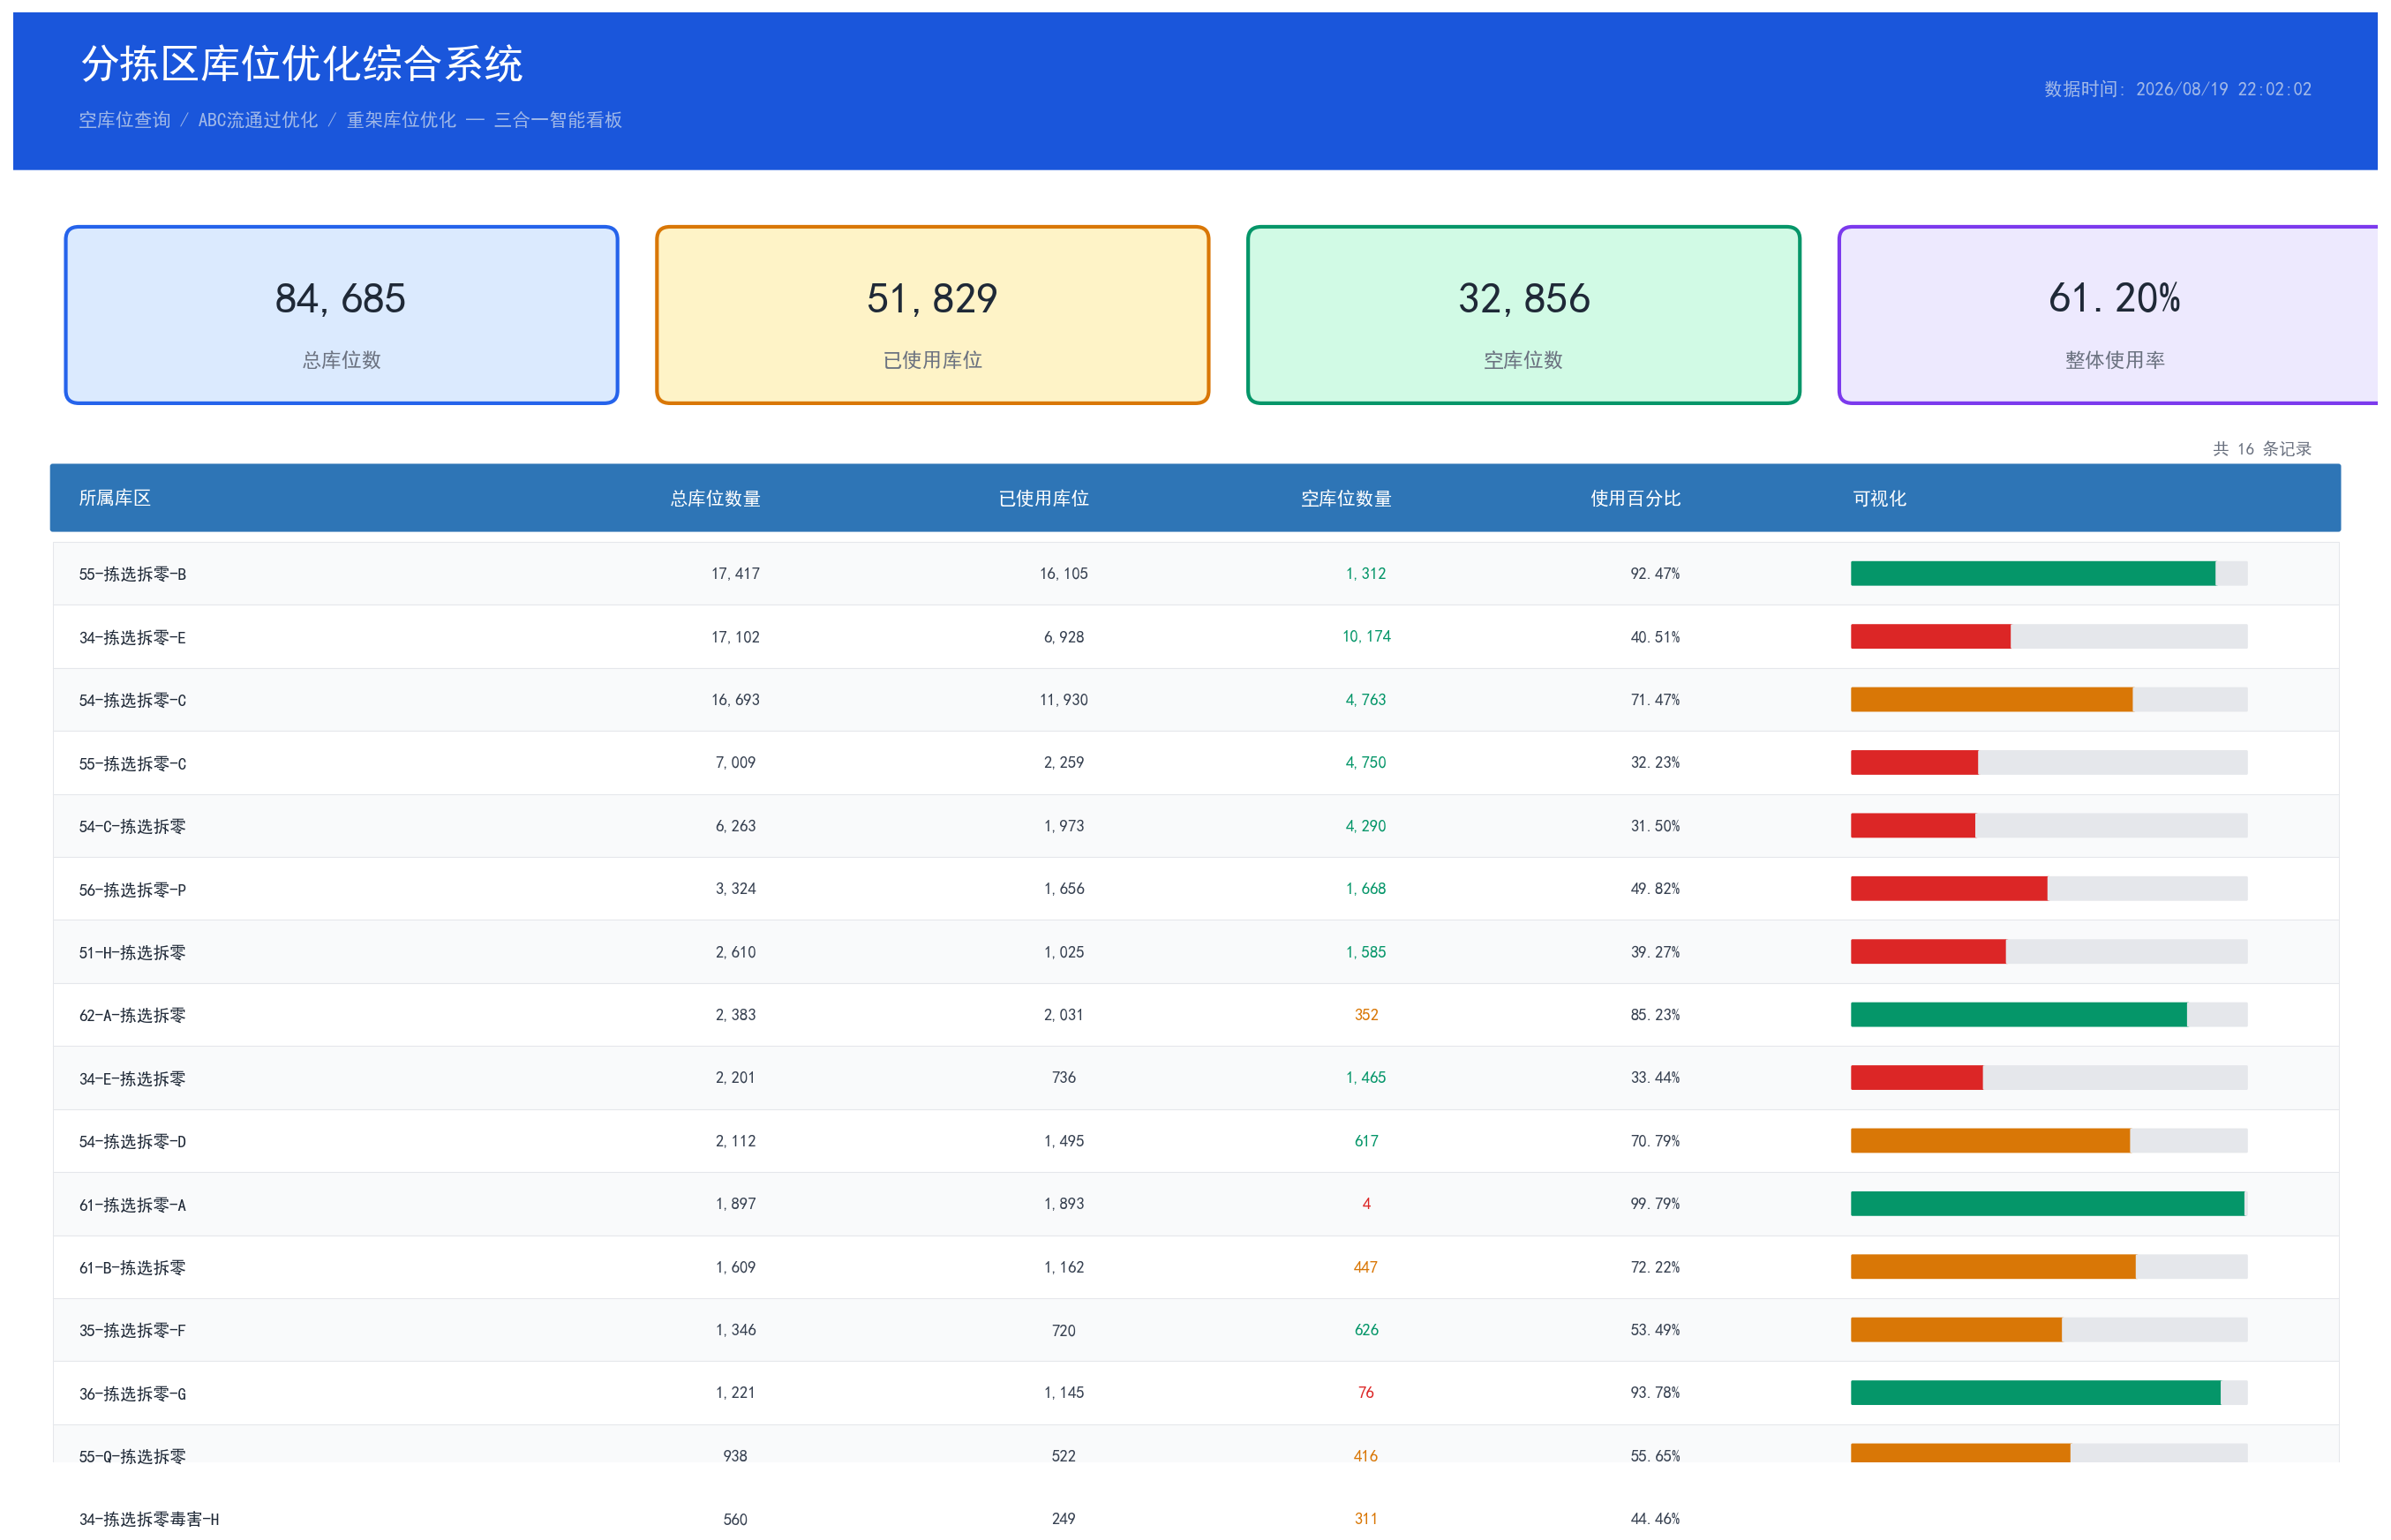Click the percentage 92.47%
This screenshot has height=1540, width=2391.
tap(1655, 573)
